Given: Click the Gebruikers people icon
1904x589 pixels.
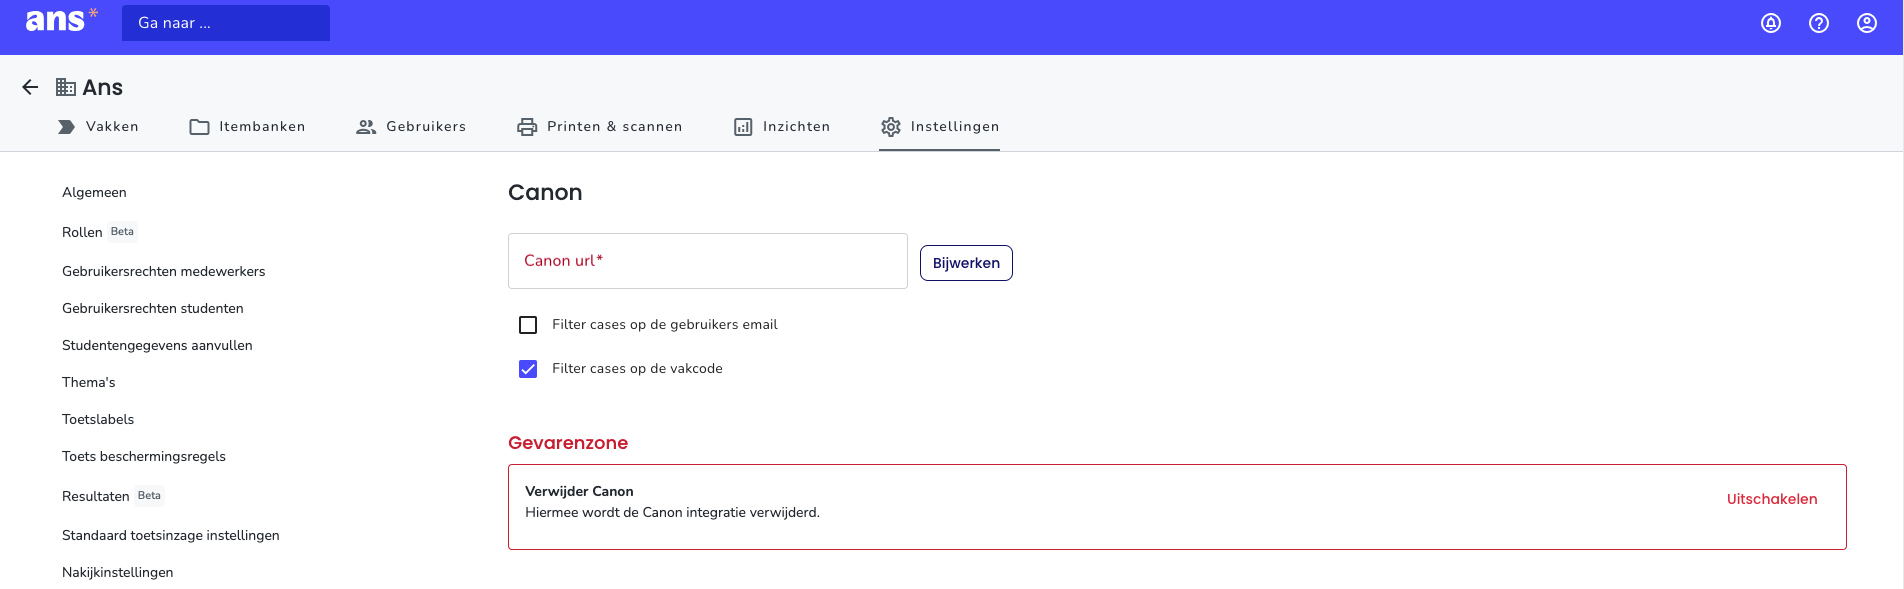Looking at the screenshot, I should 366,127.
